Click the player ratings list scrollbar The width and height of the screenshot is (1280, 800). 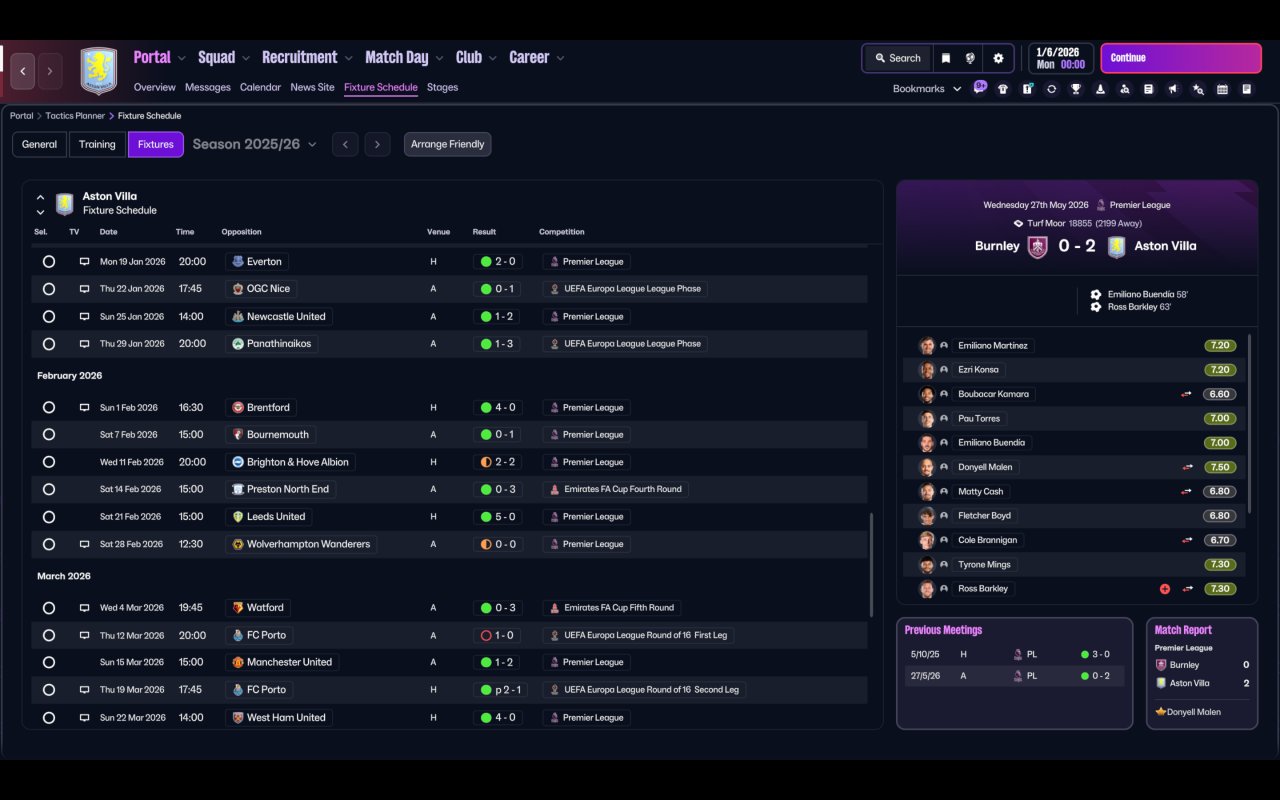1249,425
